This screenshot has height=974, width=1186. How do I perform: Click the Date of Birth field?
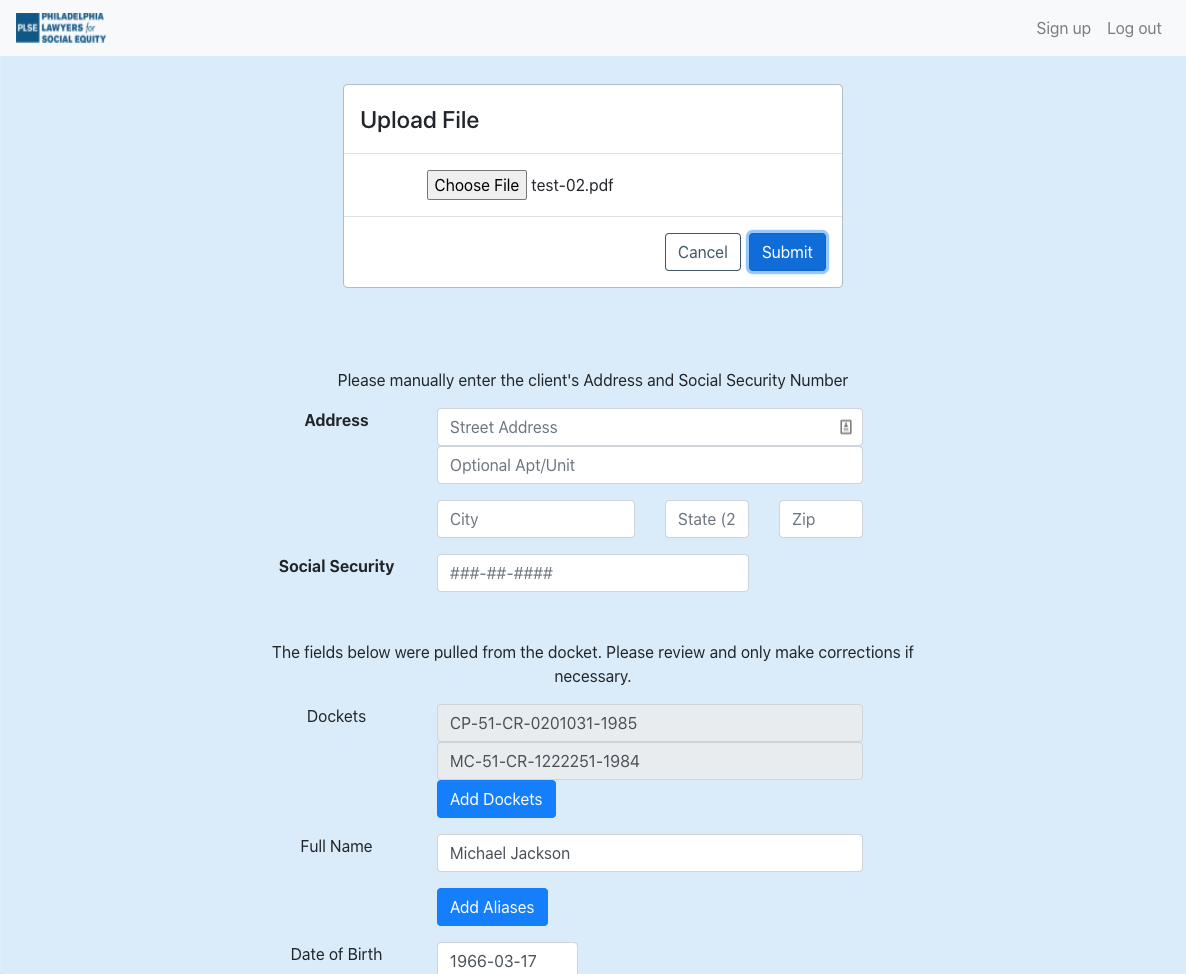coord(507,960)
